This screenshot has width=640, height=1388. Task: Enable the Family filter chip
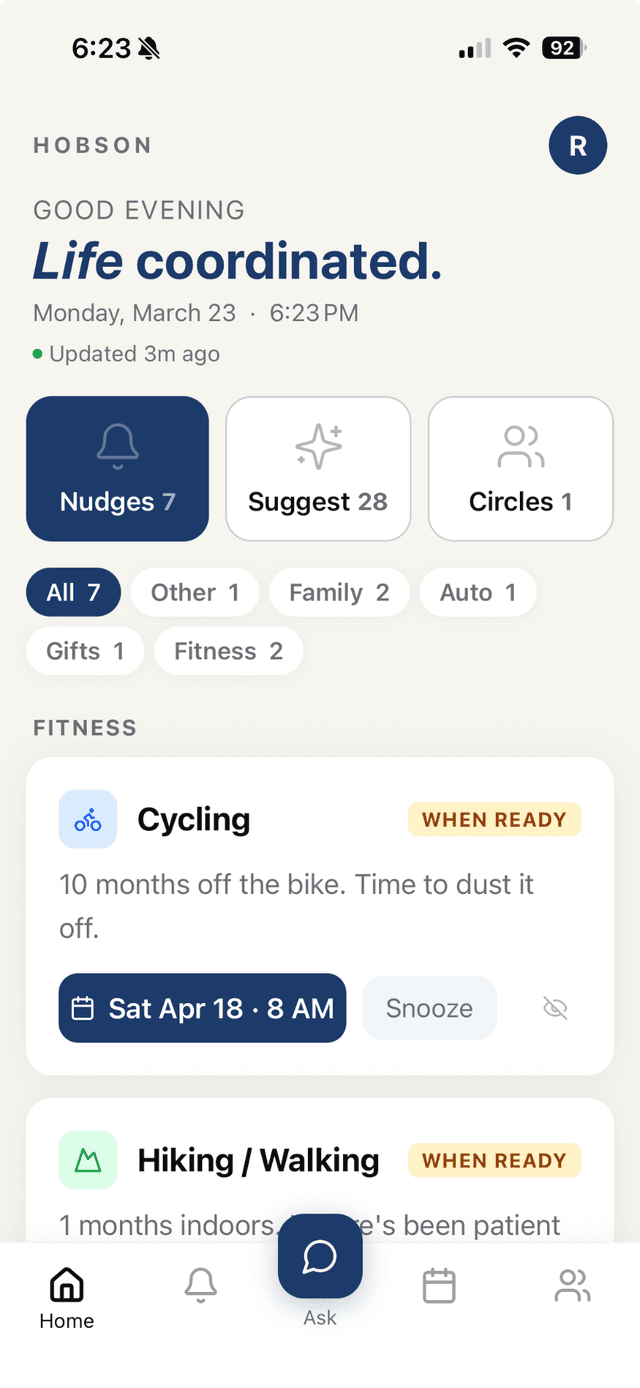tap(339, 592)
